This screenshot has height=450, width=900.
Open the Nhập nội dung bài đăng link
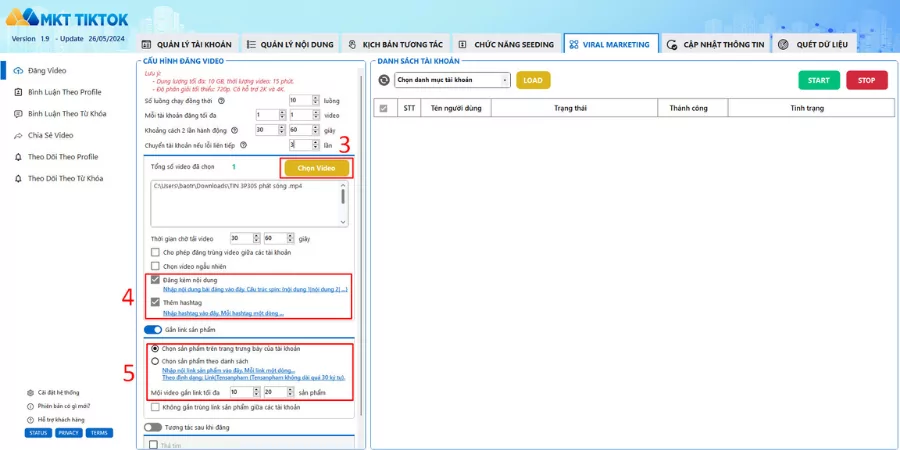(x=255, y=289)
